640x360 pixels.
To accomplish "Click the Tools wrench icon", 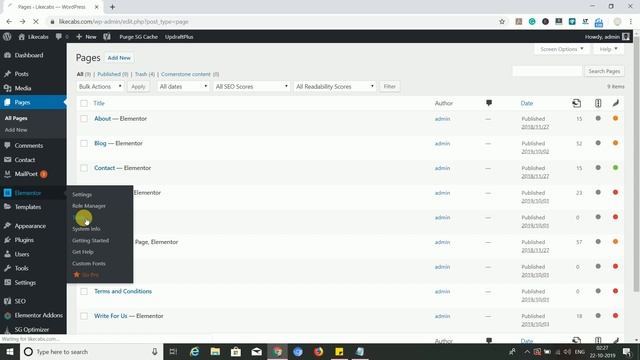I will (x=7, y=268).
